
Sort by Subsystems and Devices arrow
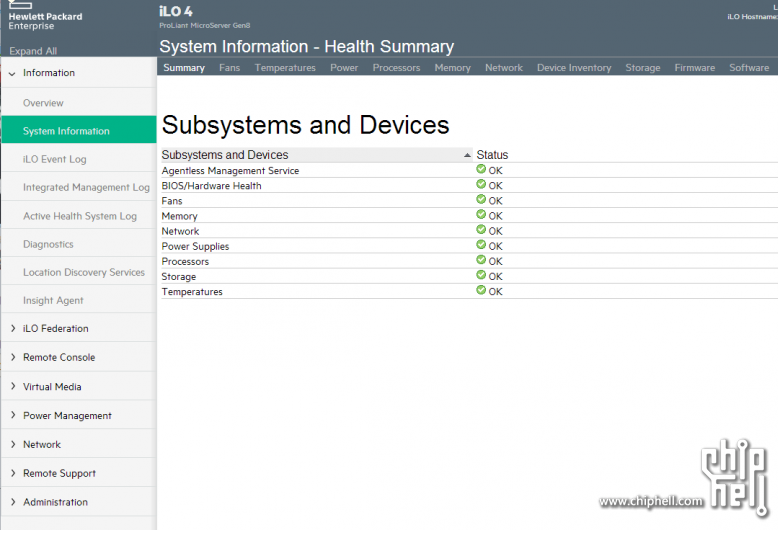pyautogui.click(x=467, y=155)
